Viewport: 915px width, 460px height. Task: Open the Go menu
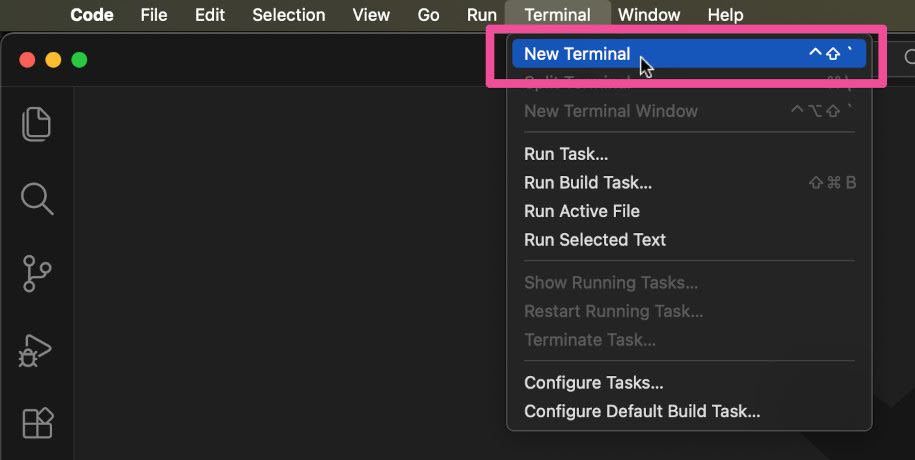[x=428, y=15]
